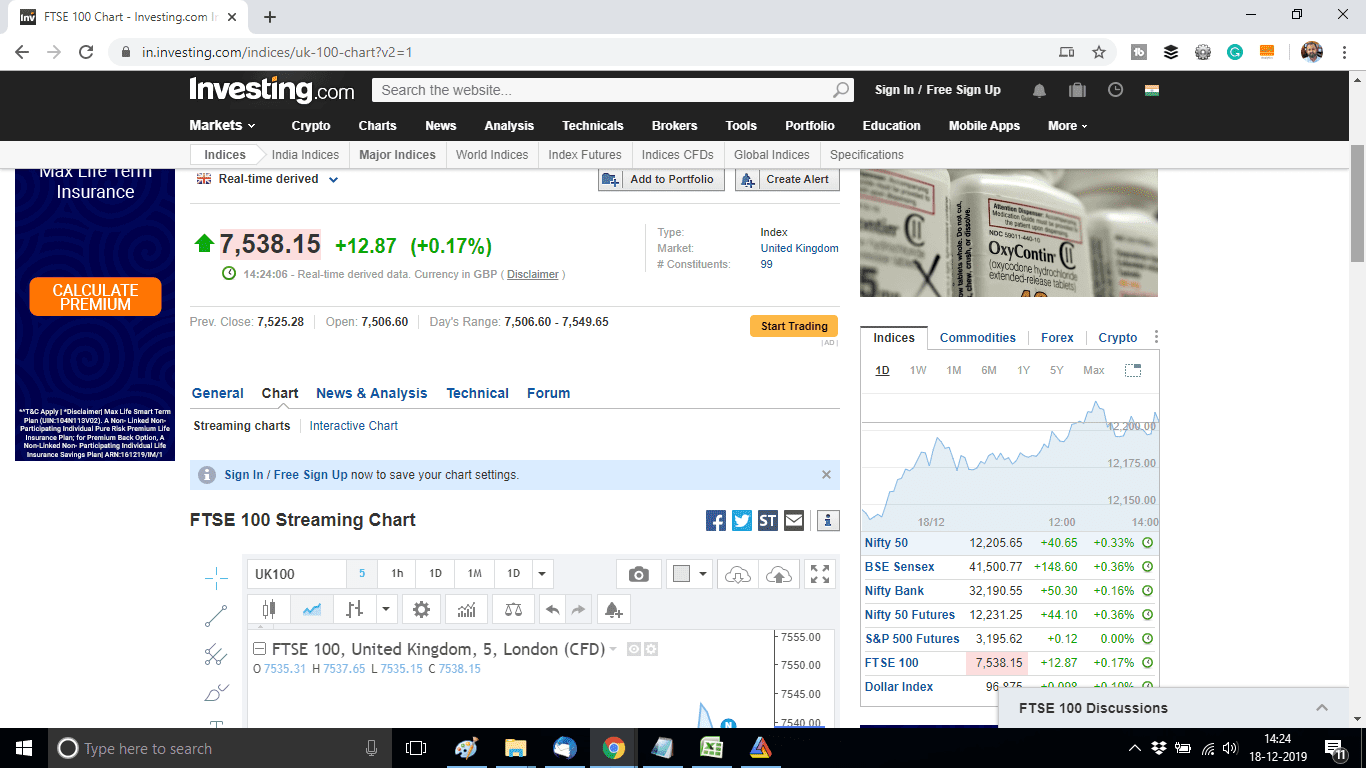The image size is (1366, 768).
Task: Click the compare symbols scales icon
Action: point(513,609)
